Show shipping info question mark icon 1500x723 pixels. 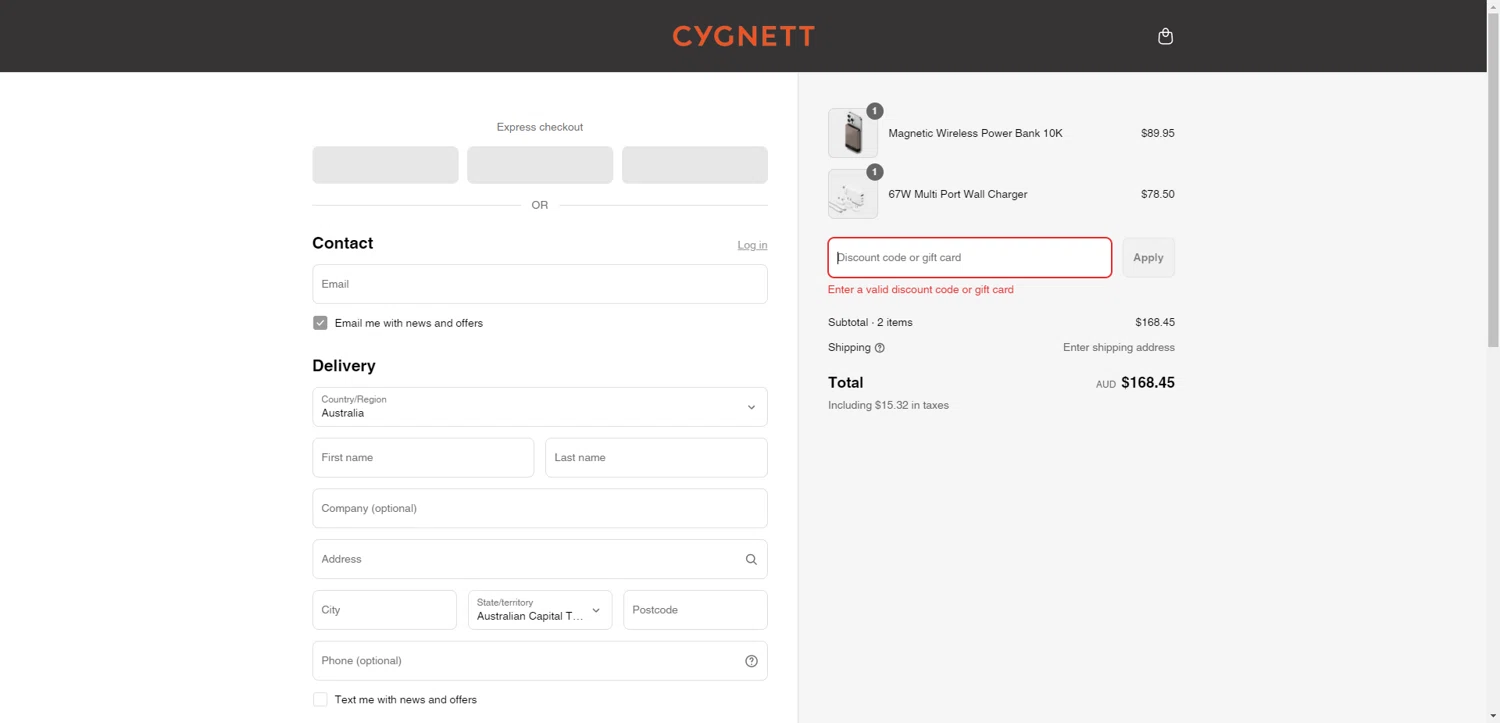[x=880, y=348]
